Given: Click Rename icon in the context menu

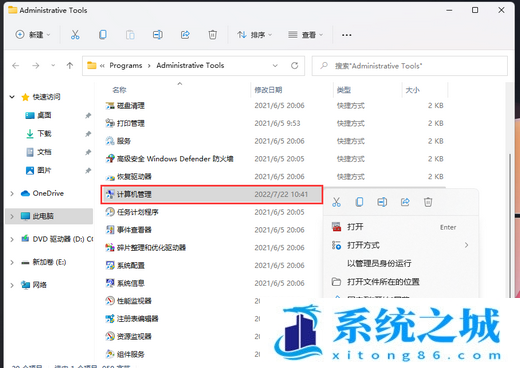Looking at the screenshot, I should point(382,202).
